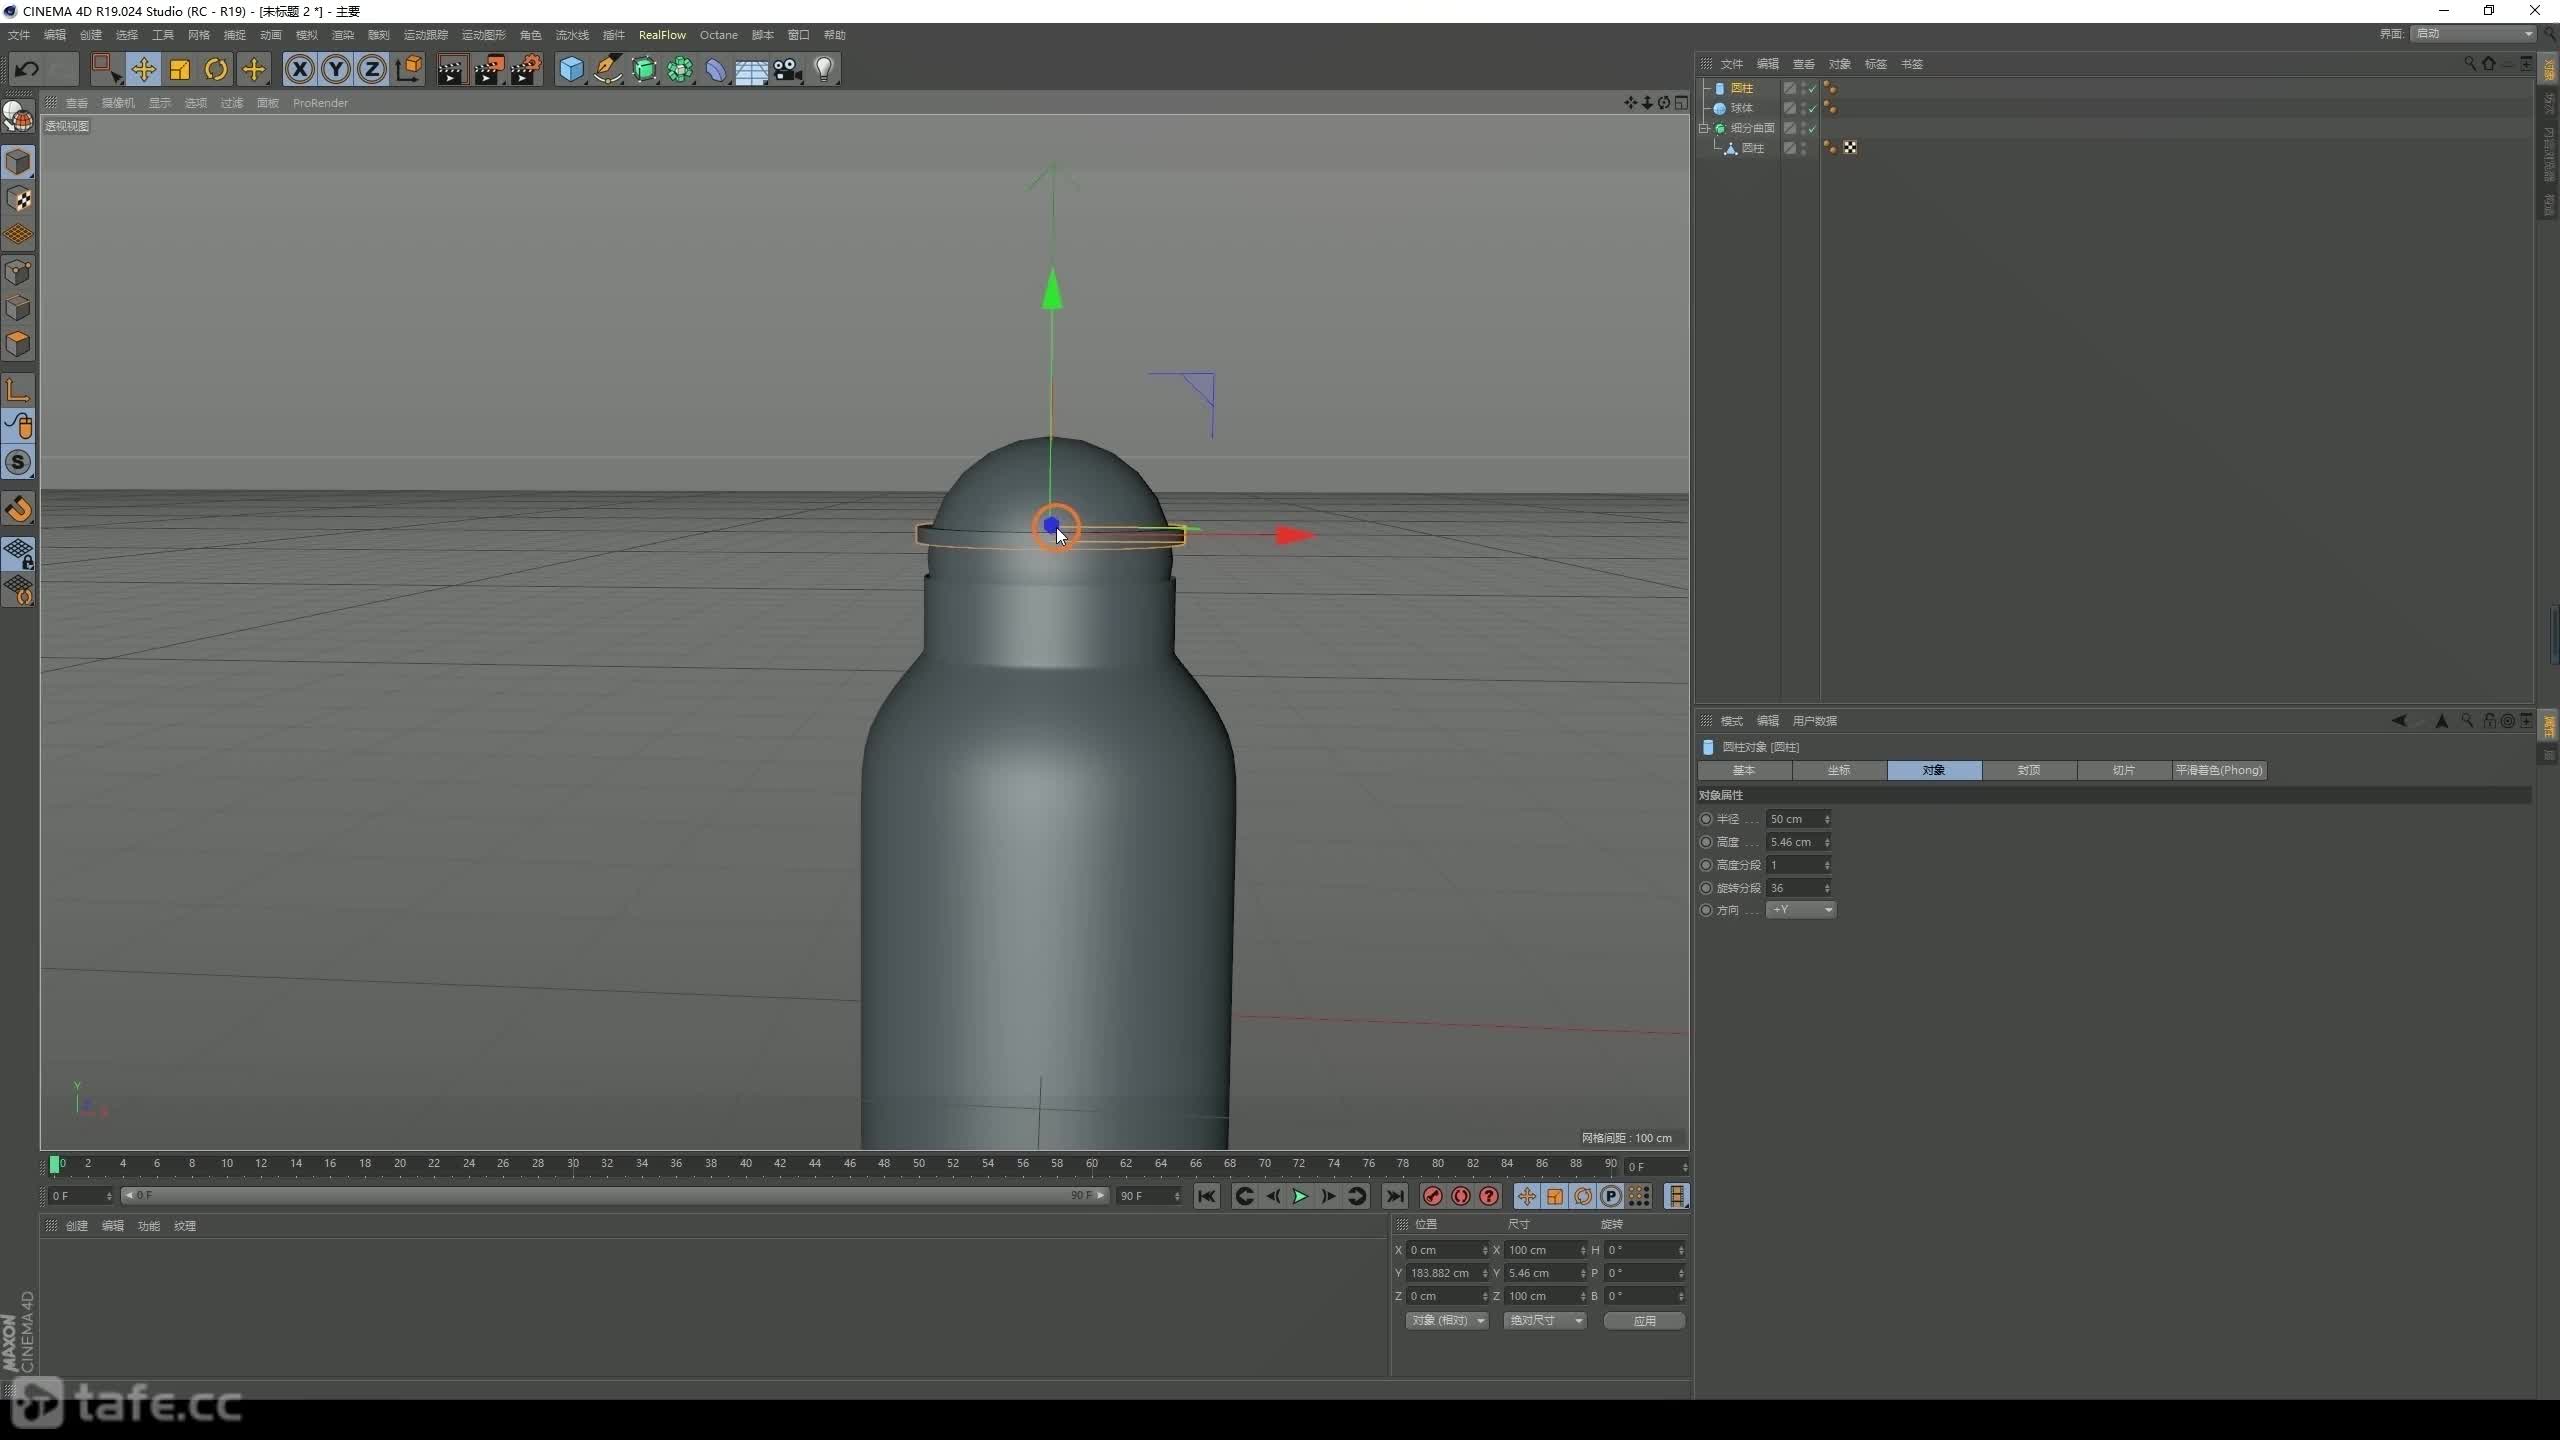The height and width of the screenshot is (1440, 2560).
Task: Click Render to Picture Viewer icon
Action: [488, 69]
